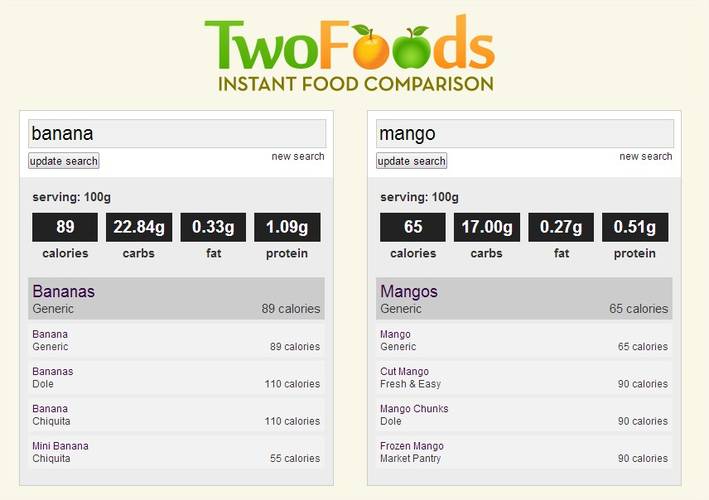Open Cut Mango Fresh & Easy entry
Screen dimensions: 709x500
524,377
